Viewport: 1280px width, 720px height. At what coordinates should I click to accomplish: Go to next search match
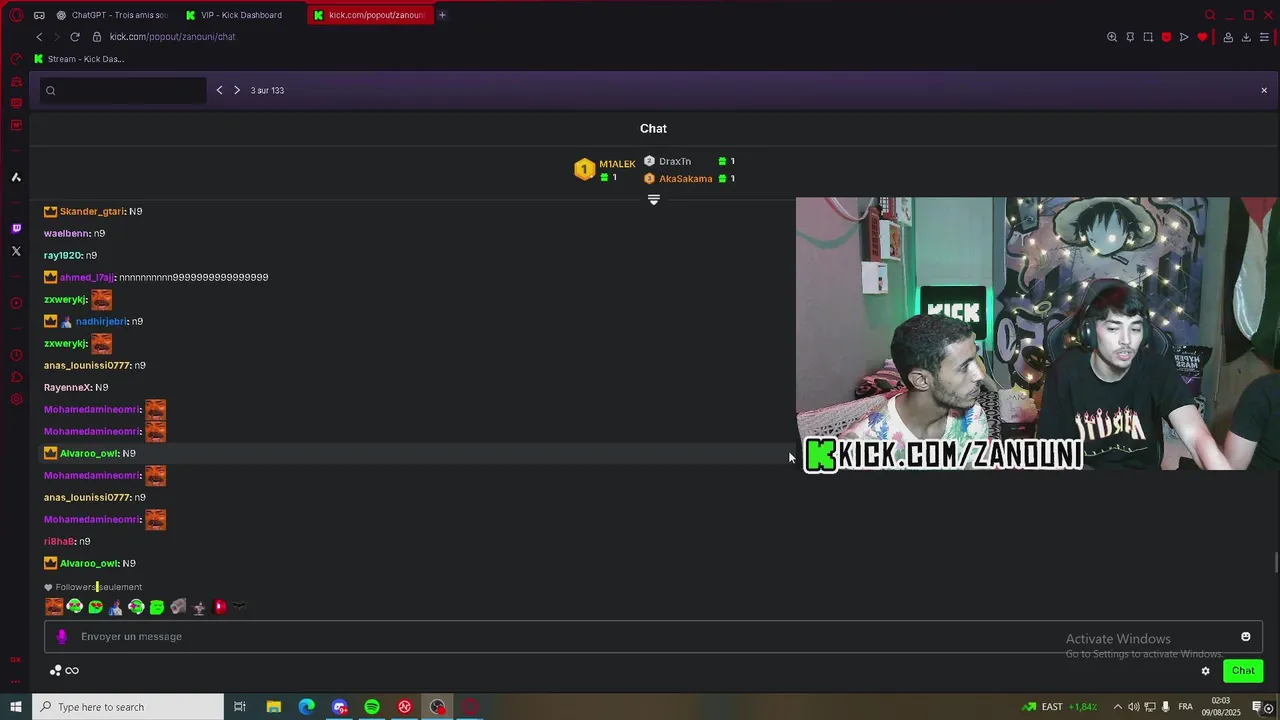(237, 90)
